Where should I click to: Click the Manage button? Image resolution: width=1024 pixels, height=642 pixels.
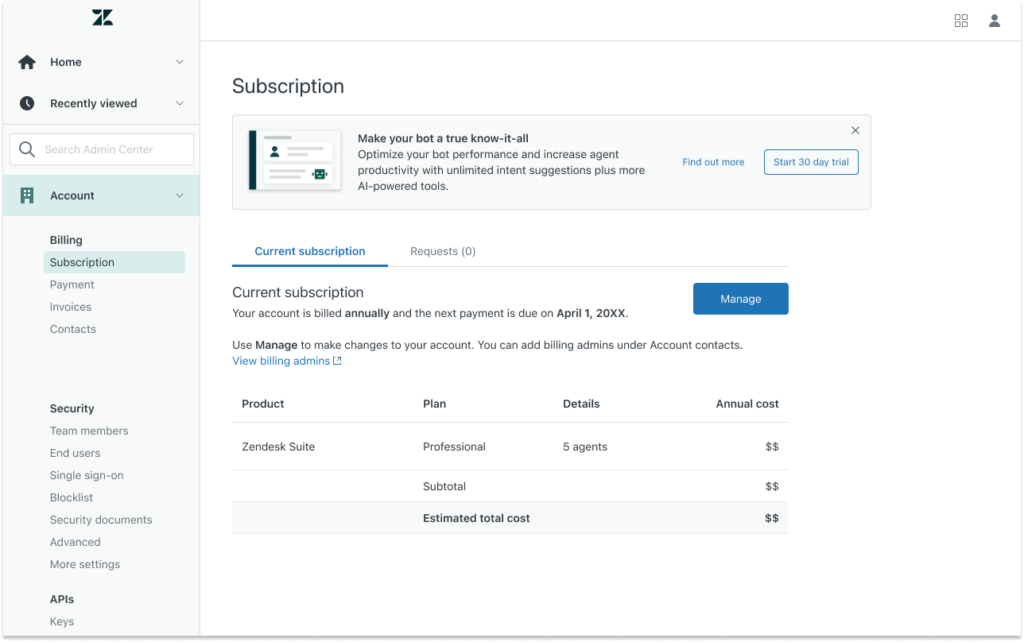(x=740, y=298)
